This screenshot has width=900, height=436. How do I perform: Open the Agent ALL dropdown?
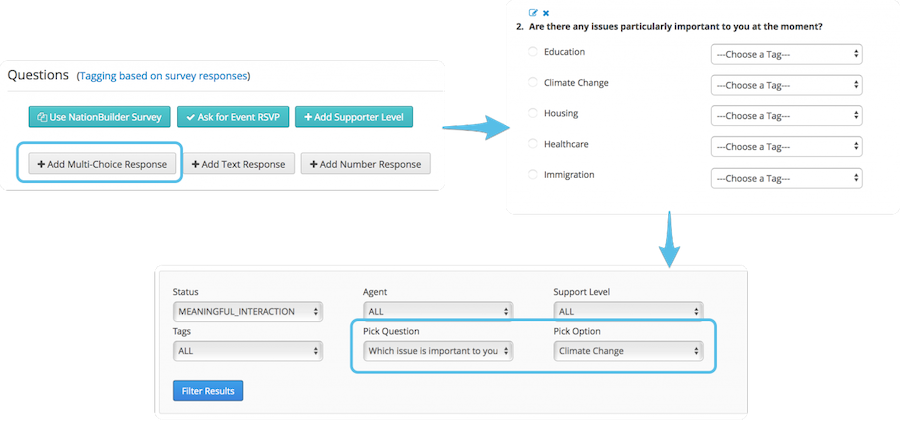pyautogui.click(x=438, y=312)
